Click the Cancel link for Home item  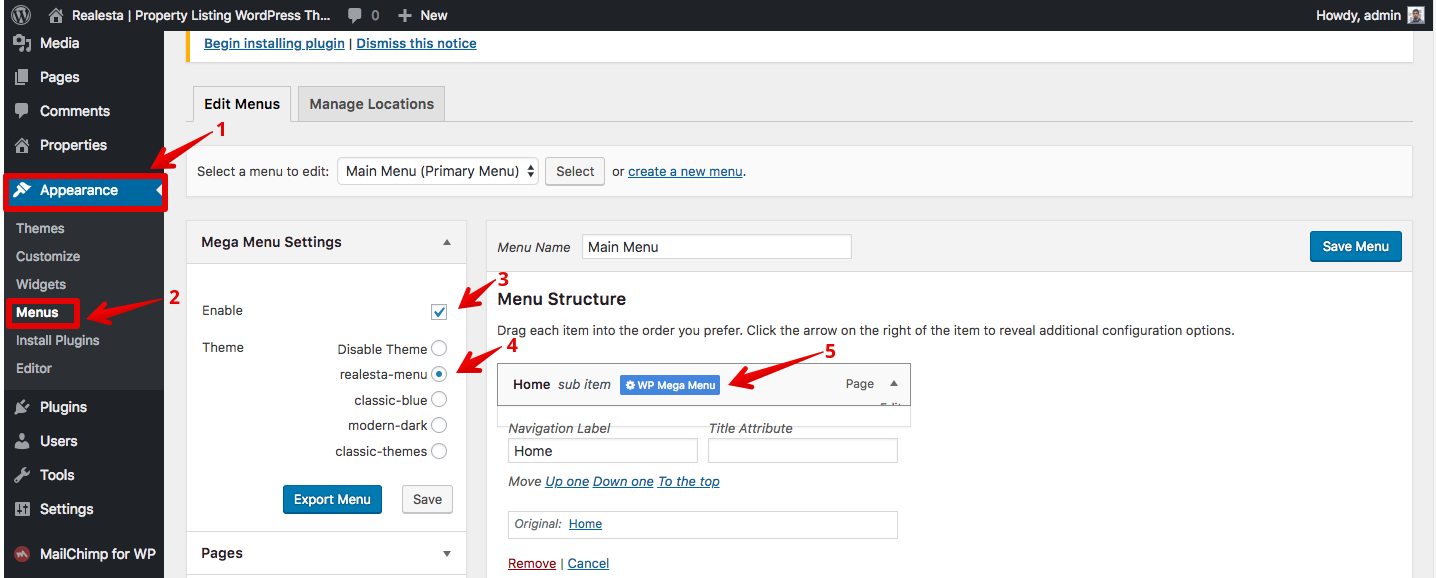pos(588,563)
